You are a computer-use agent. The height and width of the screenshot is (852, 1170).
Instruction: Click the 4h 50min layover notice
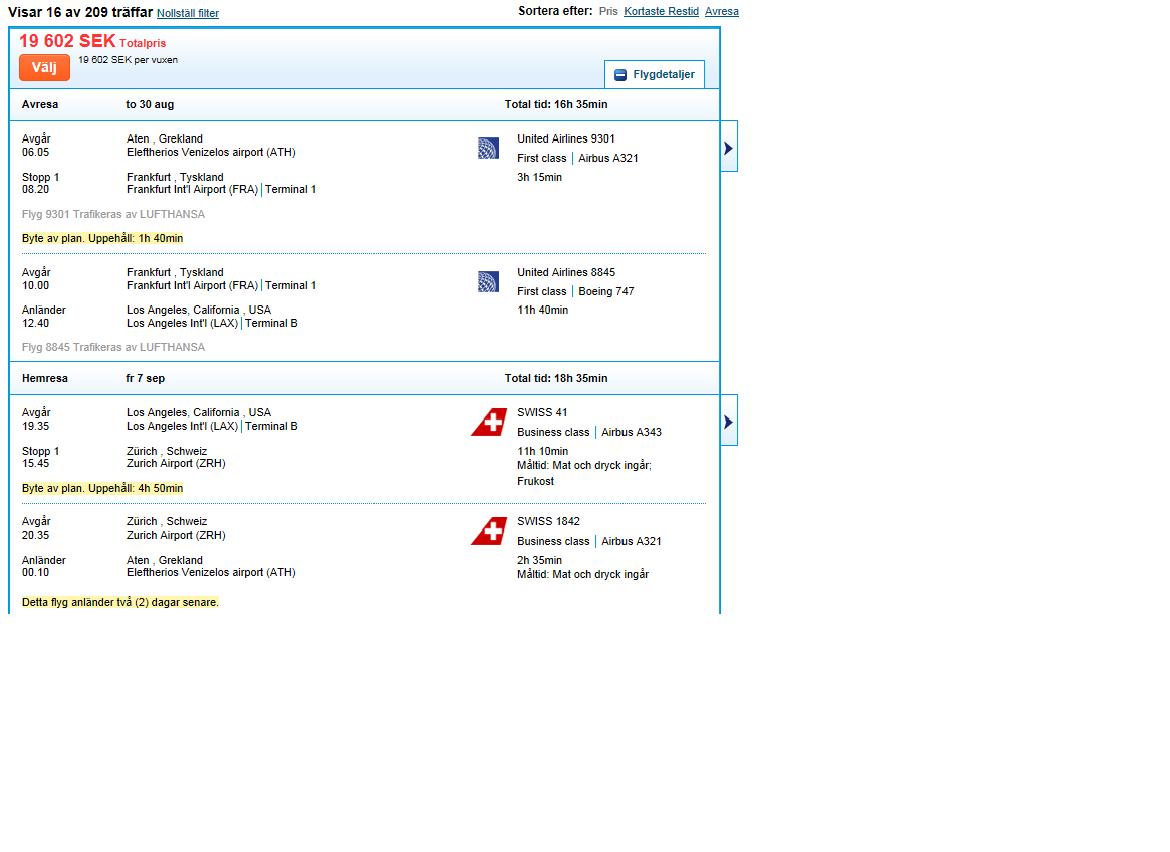(103, 488)
